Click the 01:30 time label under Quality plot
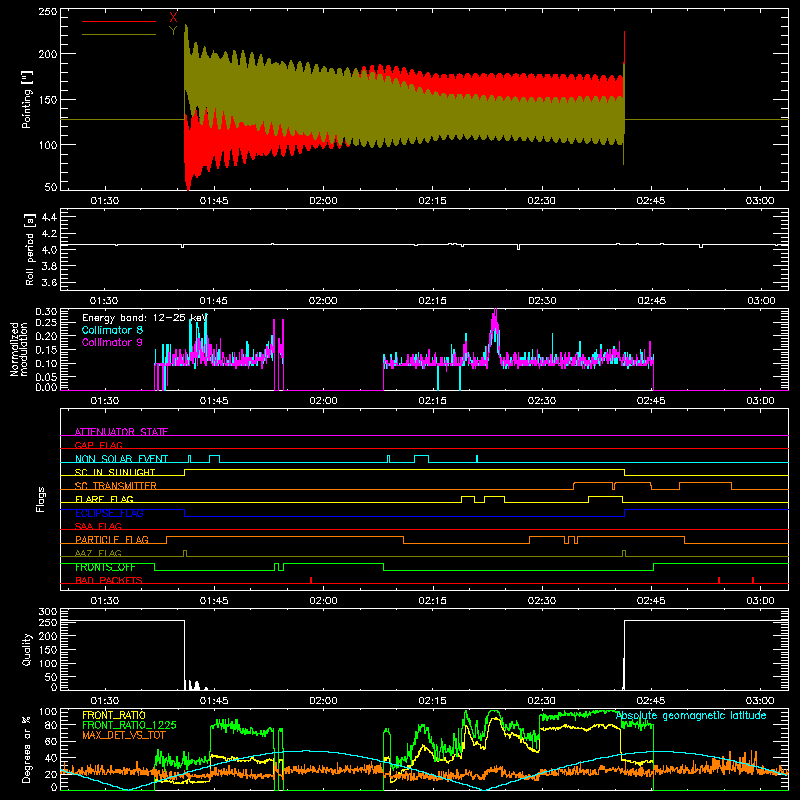The image size is (800, 800). coord(105,701)
